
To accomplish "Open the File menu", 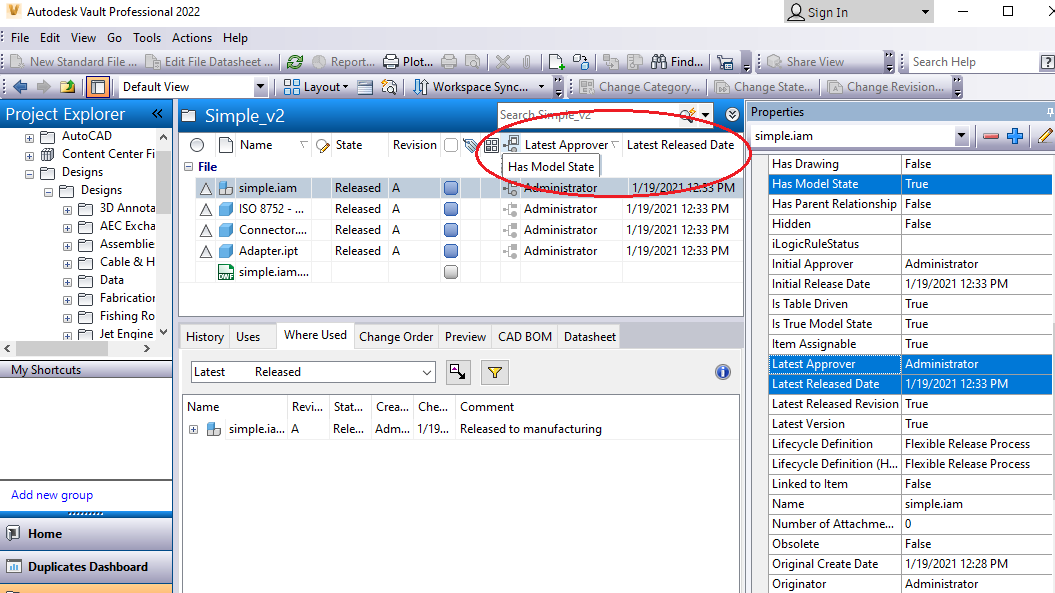I will [20, 38].
